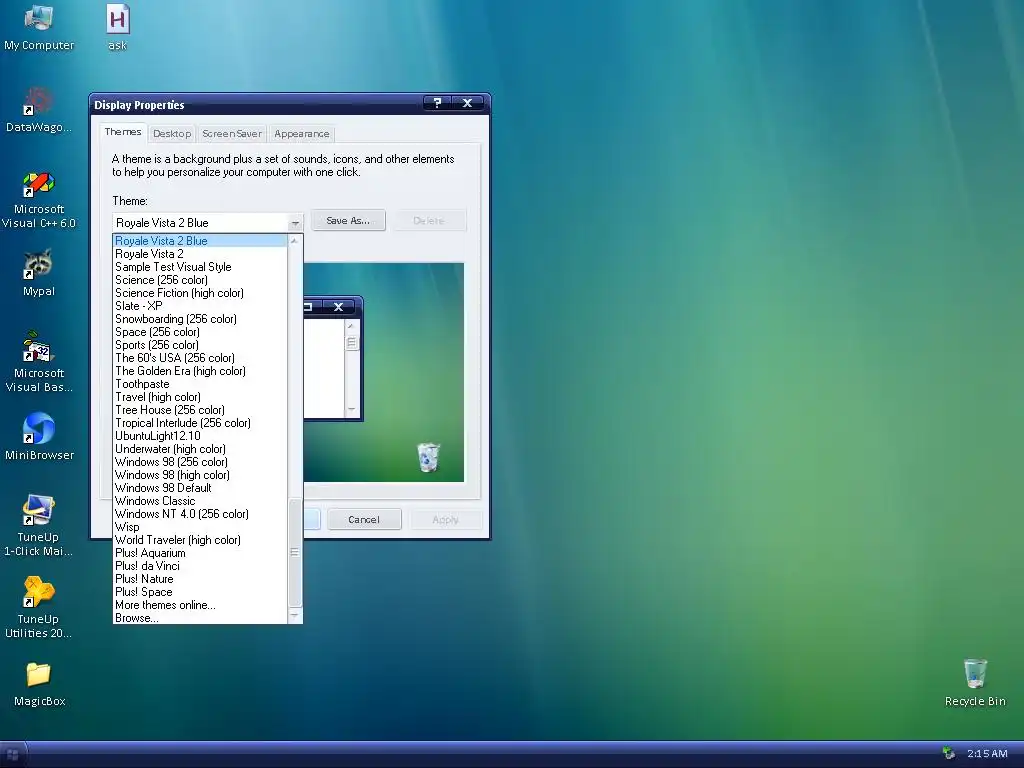Select UbuntuLight12.10 theme
This screenshot has width=1024, height=768.
pyautogui.click(x=200, y=436)
